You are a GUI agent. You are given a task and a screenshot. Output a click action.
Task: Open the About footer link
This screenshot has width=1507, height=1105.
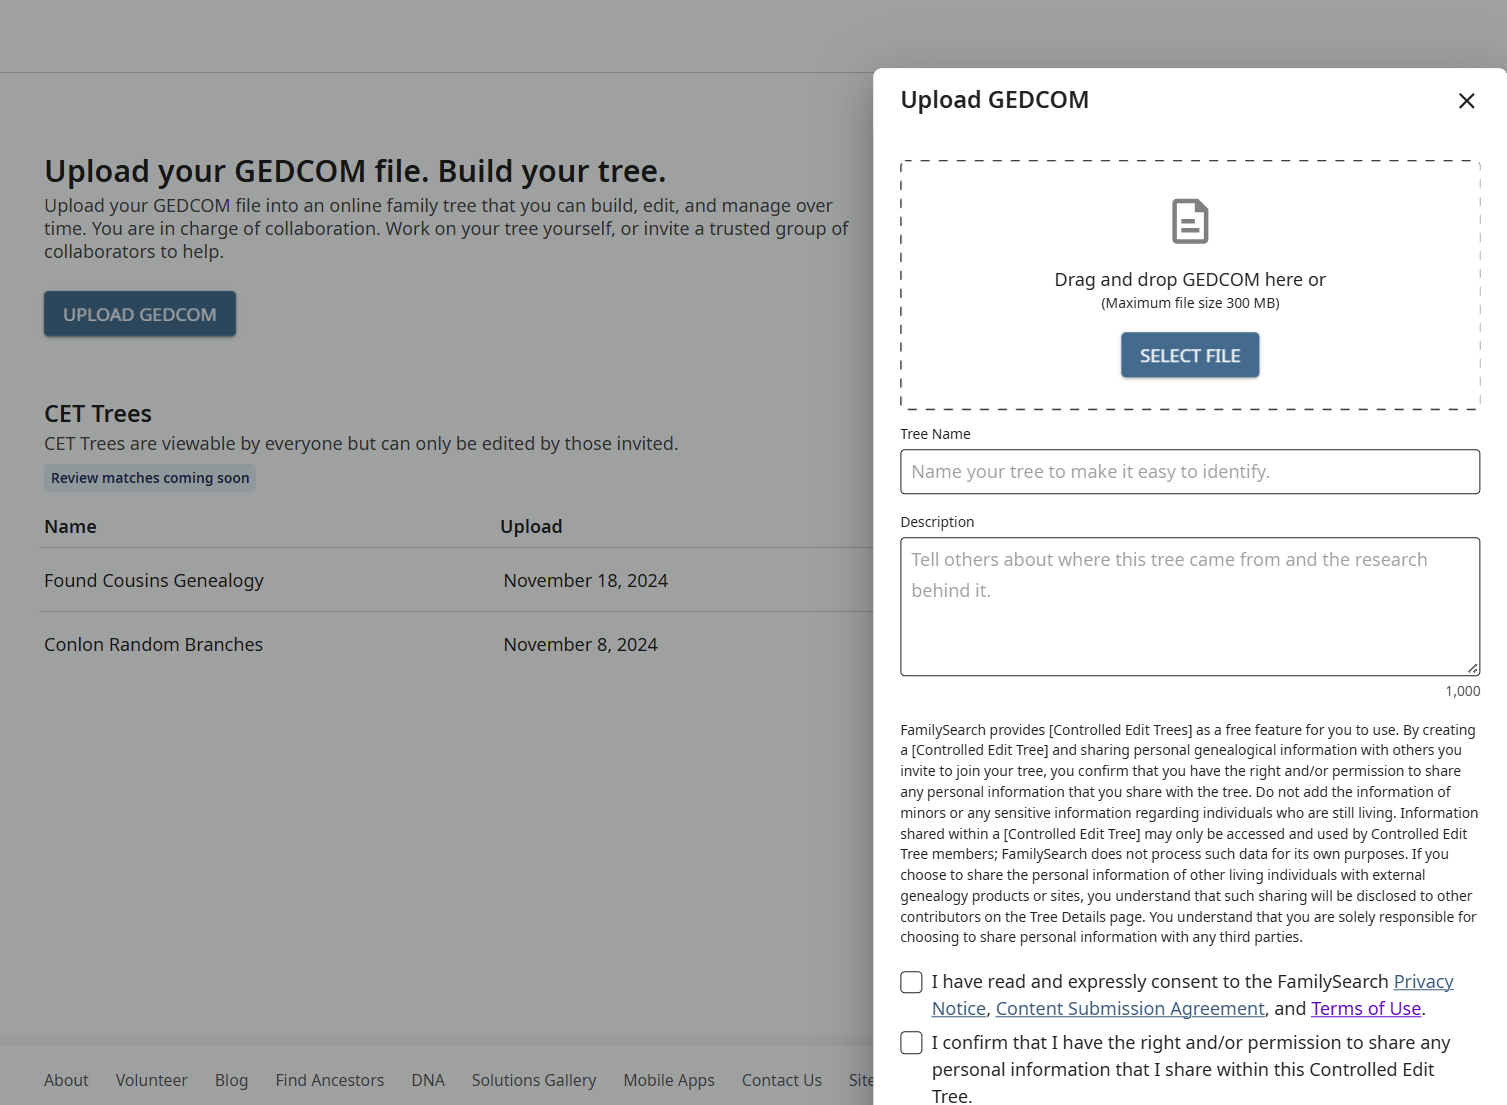66,1080
